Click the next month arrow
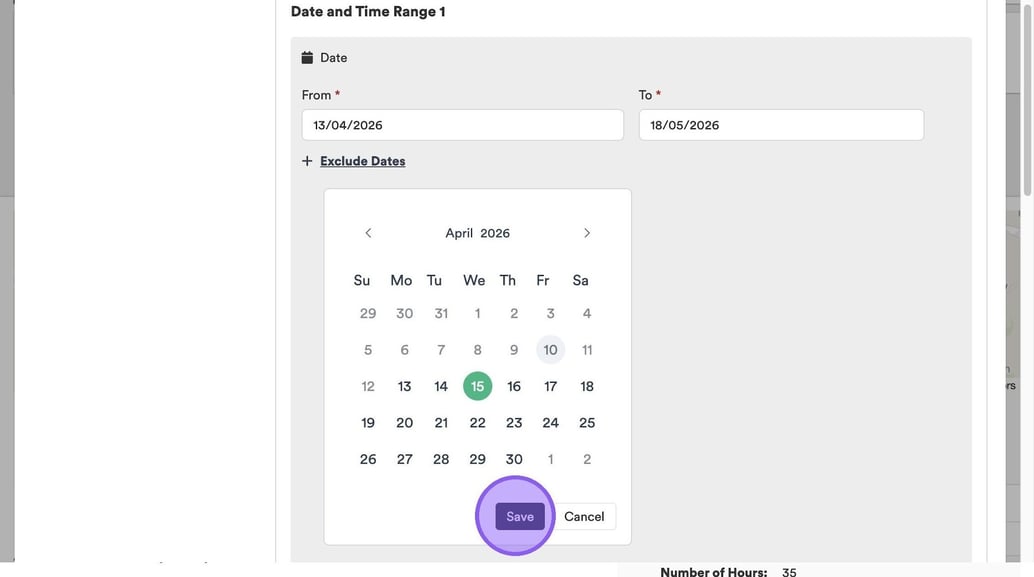This screenshot has width=1034, height=577. click(x=587, y=233)
